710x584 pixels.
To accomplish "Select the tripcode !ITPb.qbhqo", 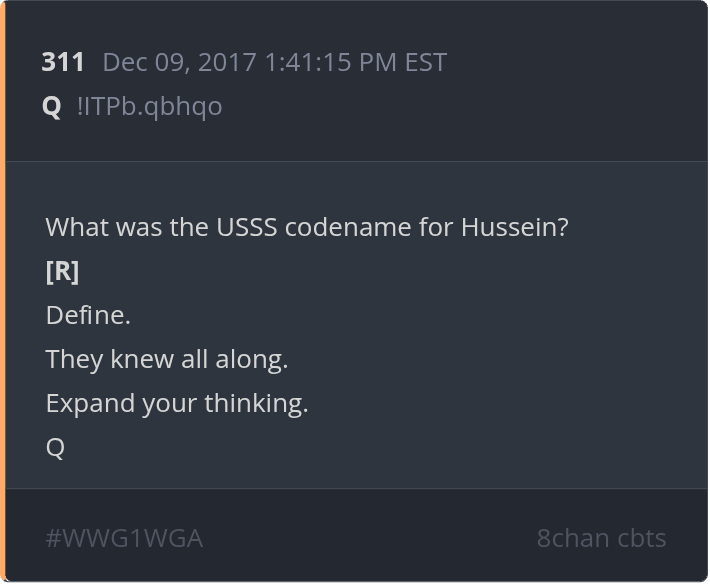I will pyautogui.click(x=149, y=106).
